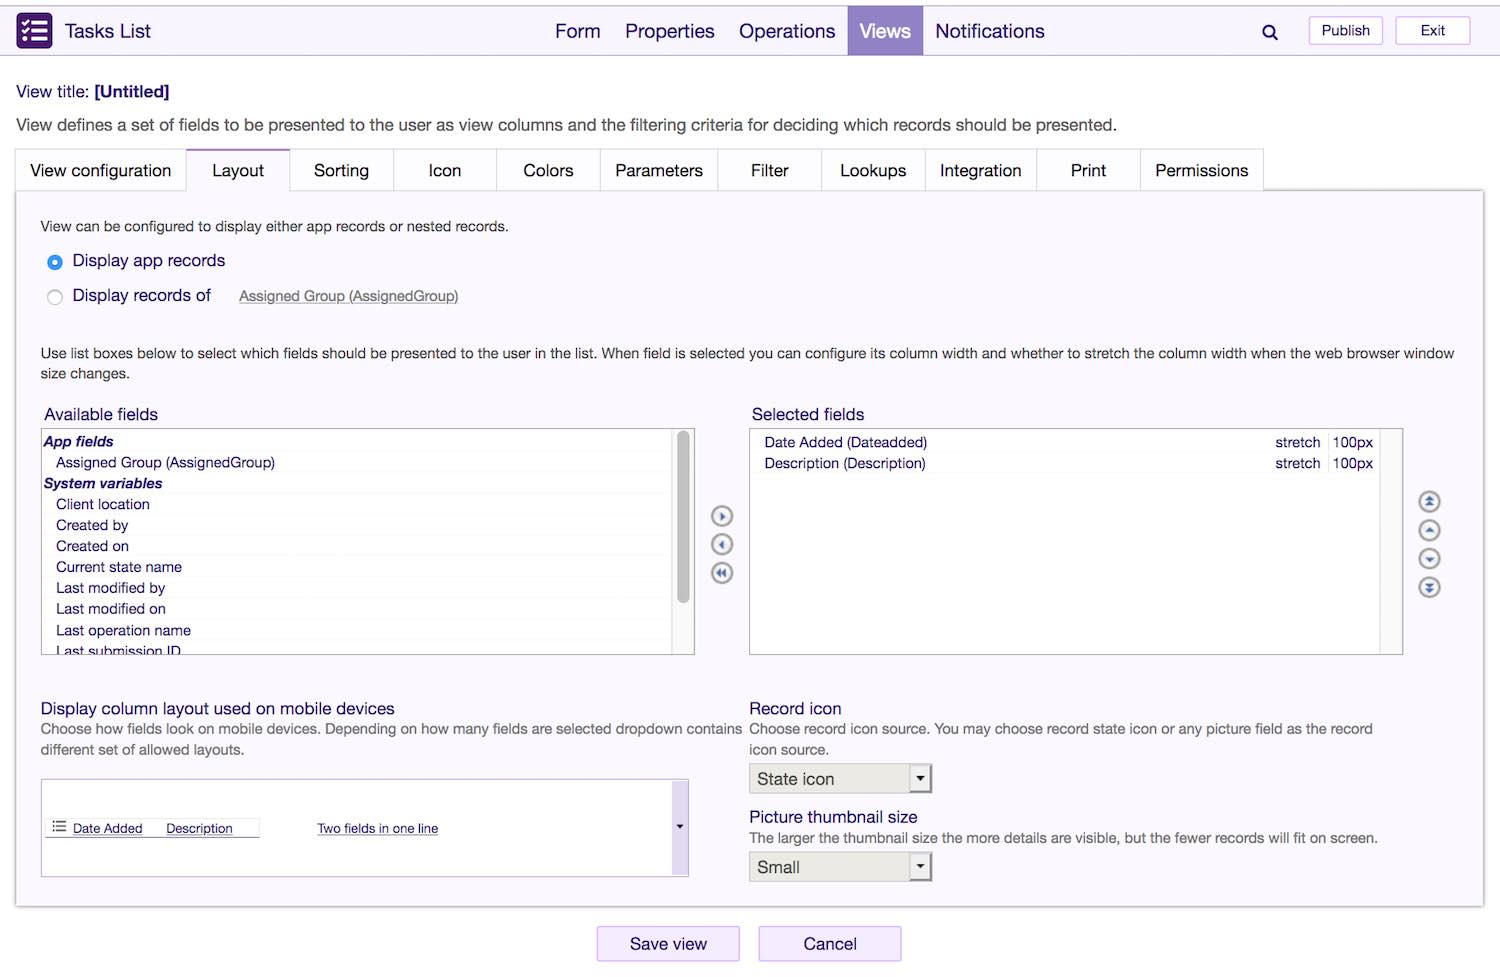This screenshot has height=977, width=1500.
Task: Switch to the Colors tab
Action: point(548,170)
